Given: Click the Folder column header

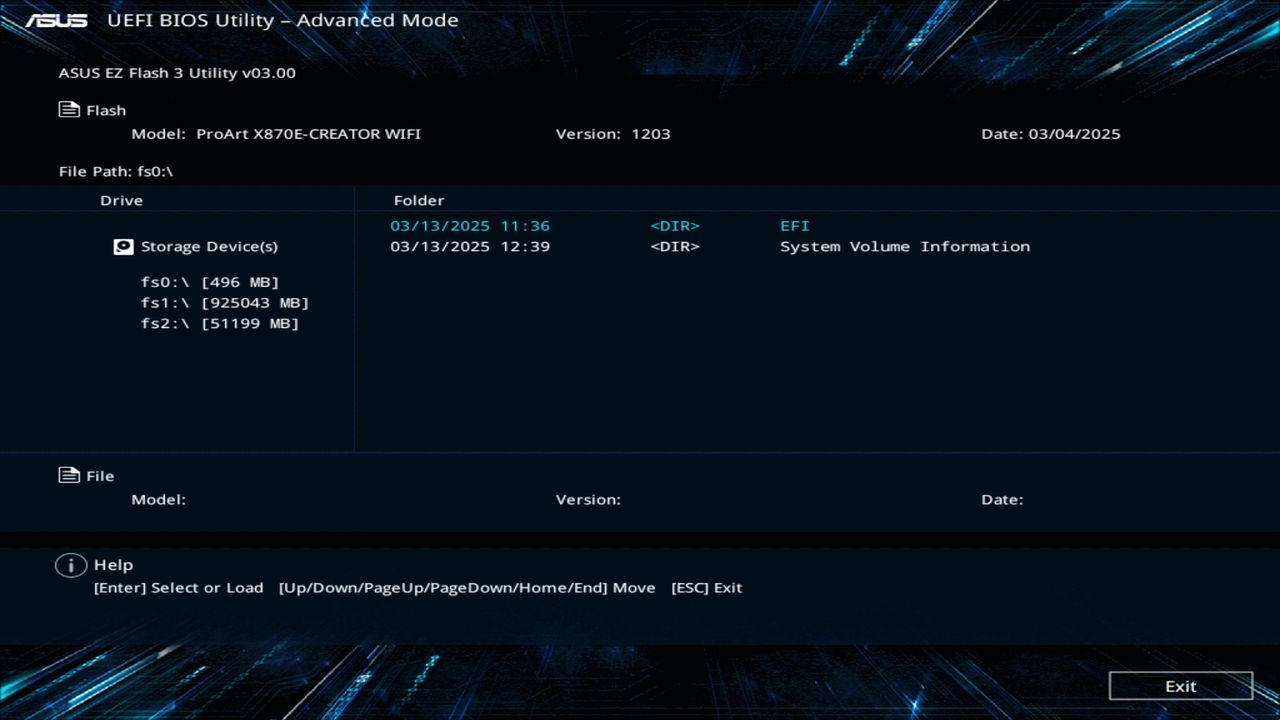Looking at the screenshot, I should pos(419,200).
